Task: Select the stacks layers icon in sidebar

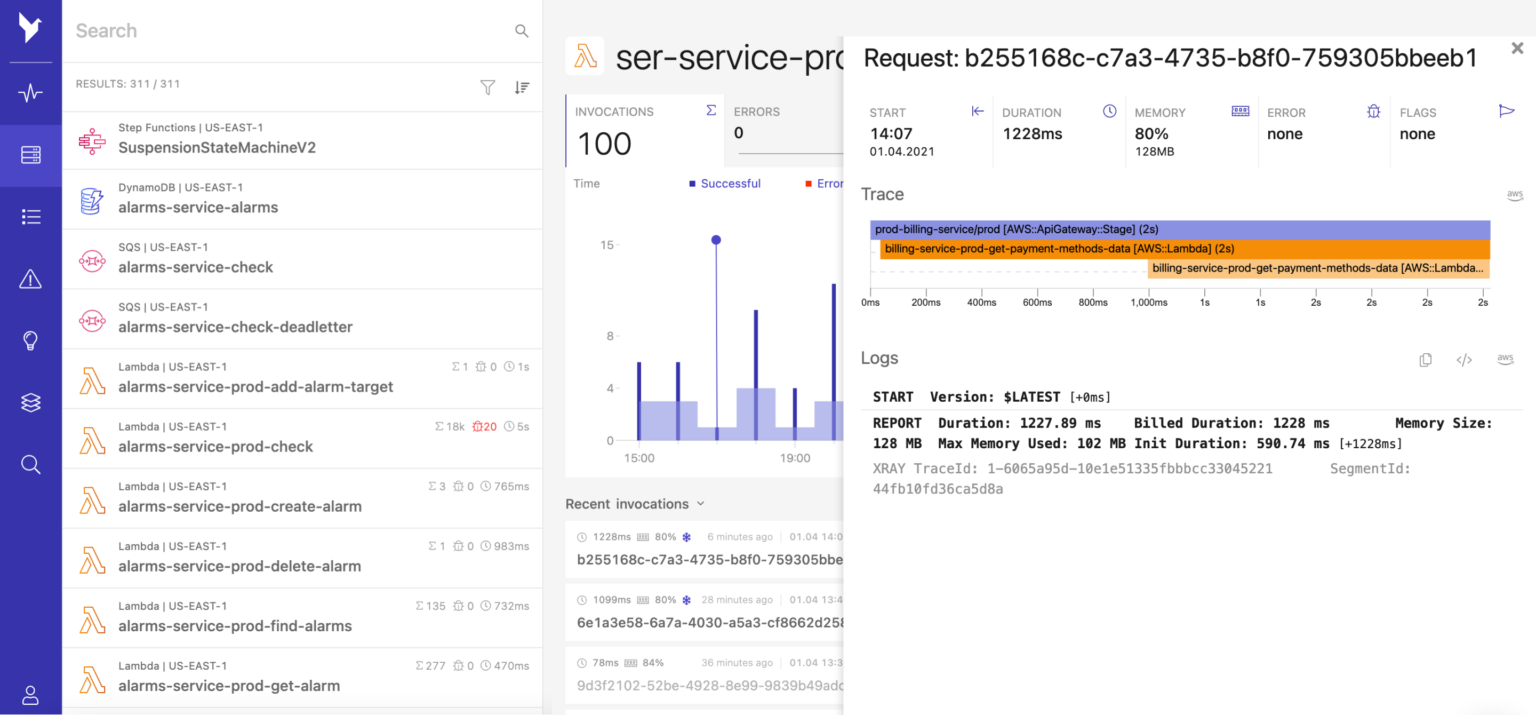Action: click(30, 402)
